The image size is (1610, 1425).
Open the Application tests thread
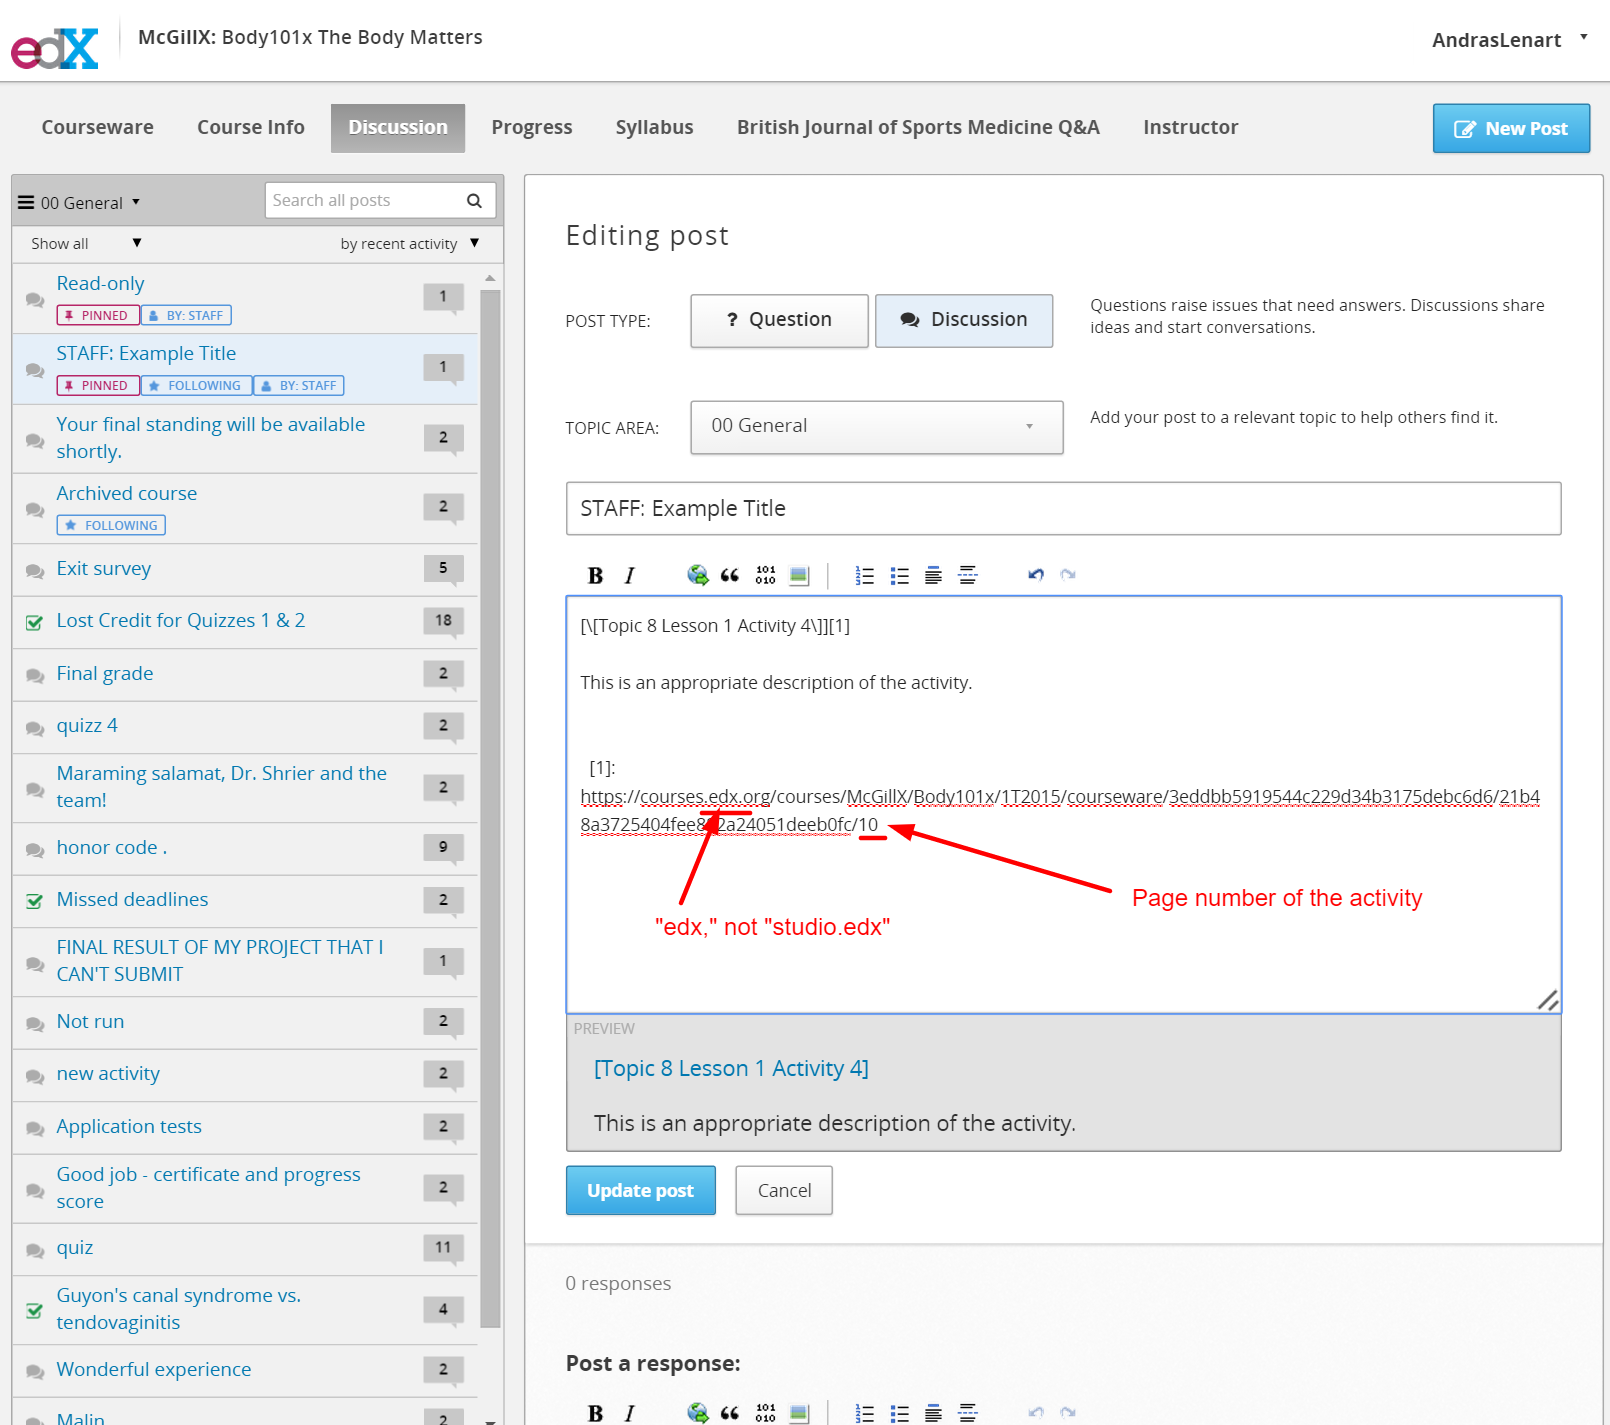[x=245, y=1128]
